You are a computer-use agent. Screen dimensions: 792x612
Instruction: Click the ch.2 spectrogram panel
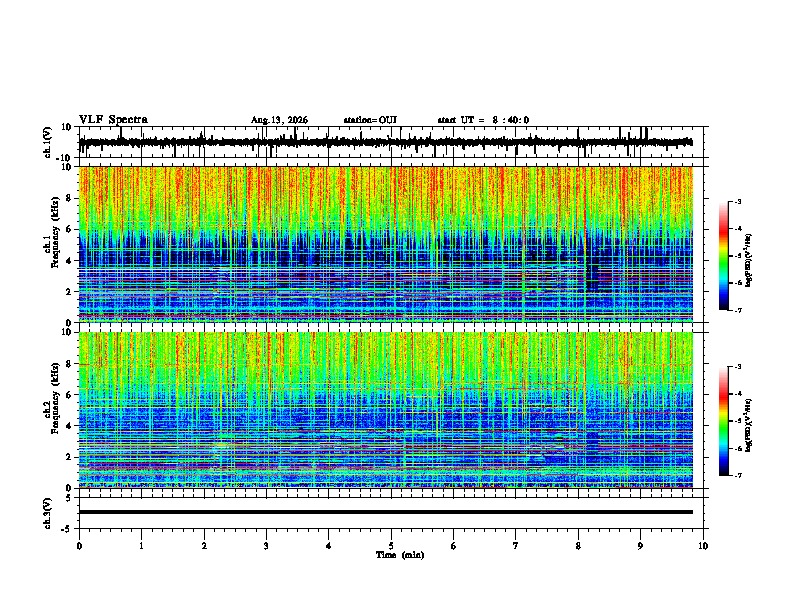click(385, 410)
